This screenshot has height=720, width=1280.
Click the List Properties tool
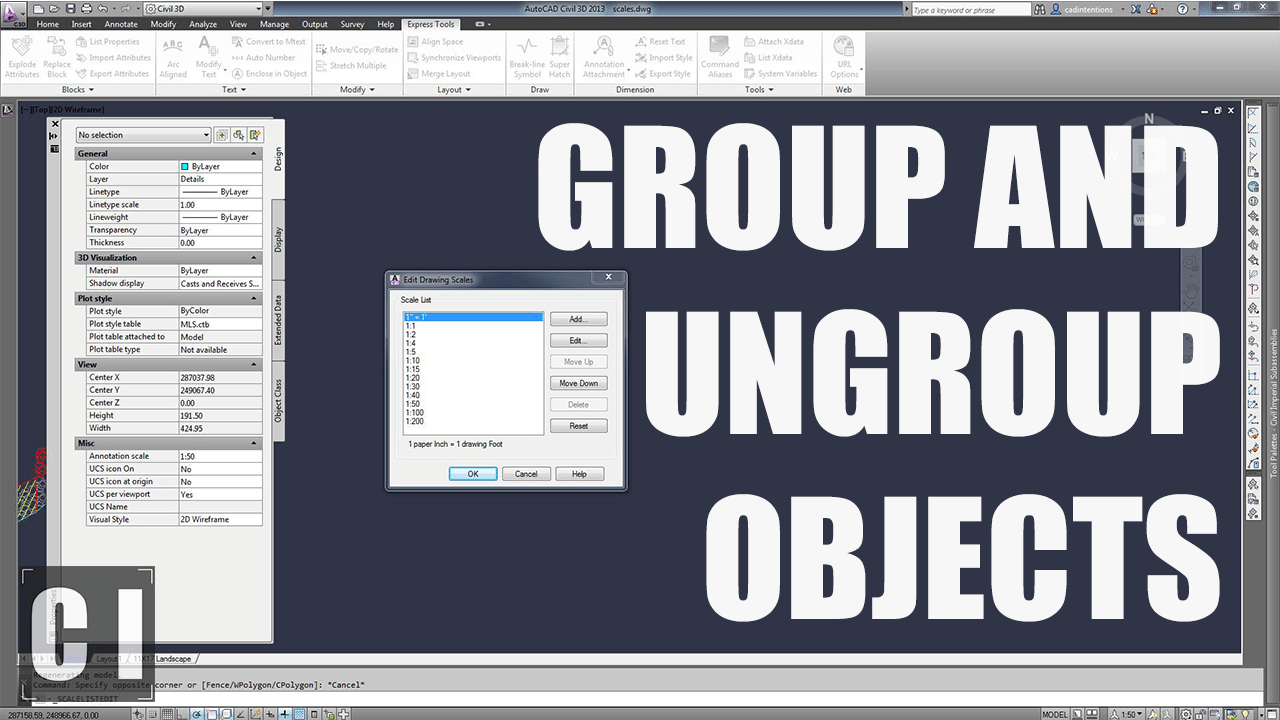click(108, 42)
